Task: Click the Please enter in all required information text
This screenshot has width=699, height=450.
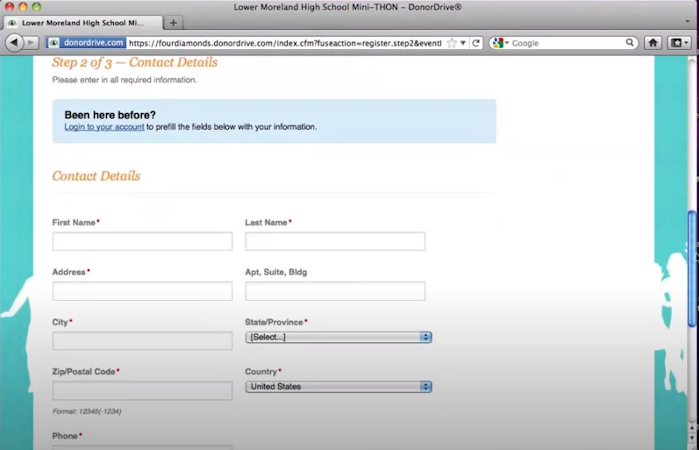Action: pos(124,80)
